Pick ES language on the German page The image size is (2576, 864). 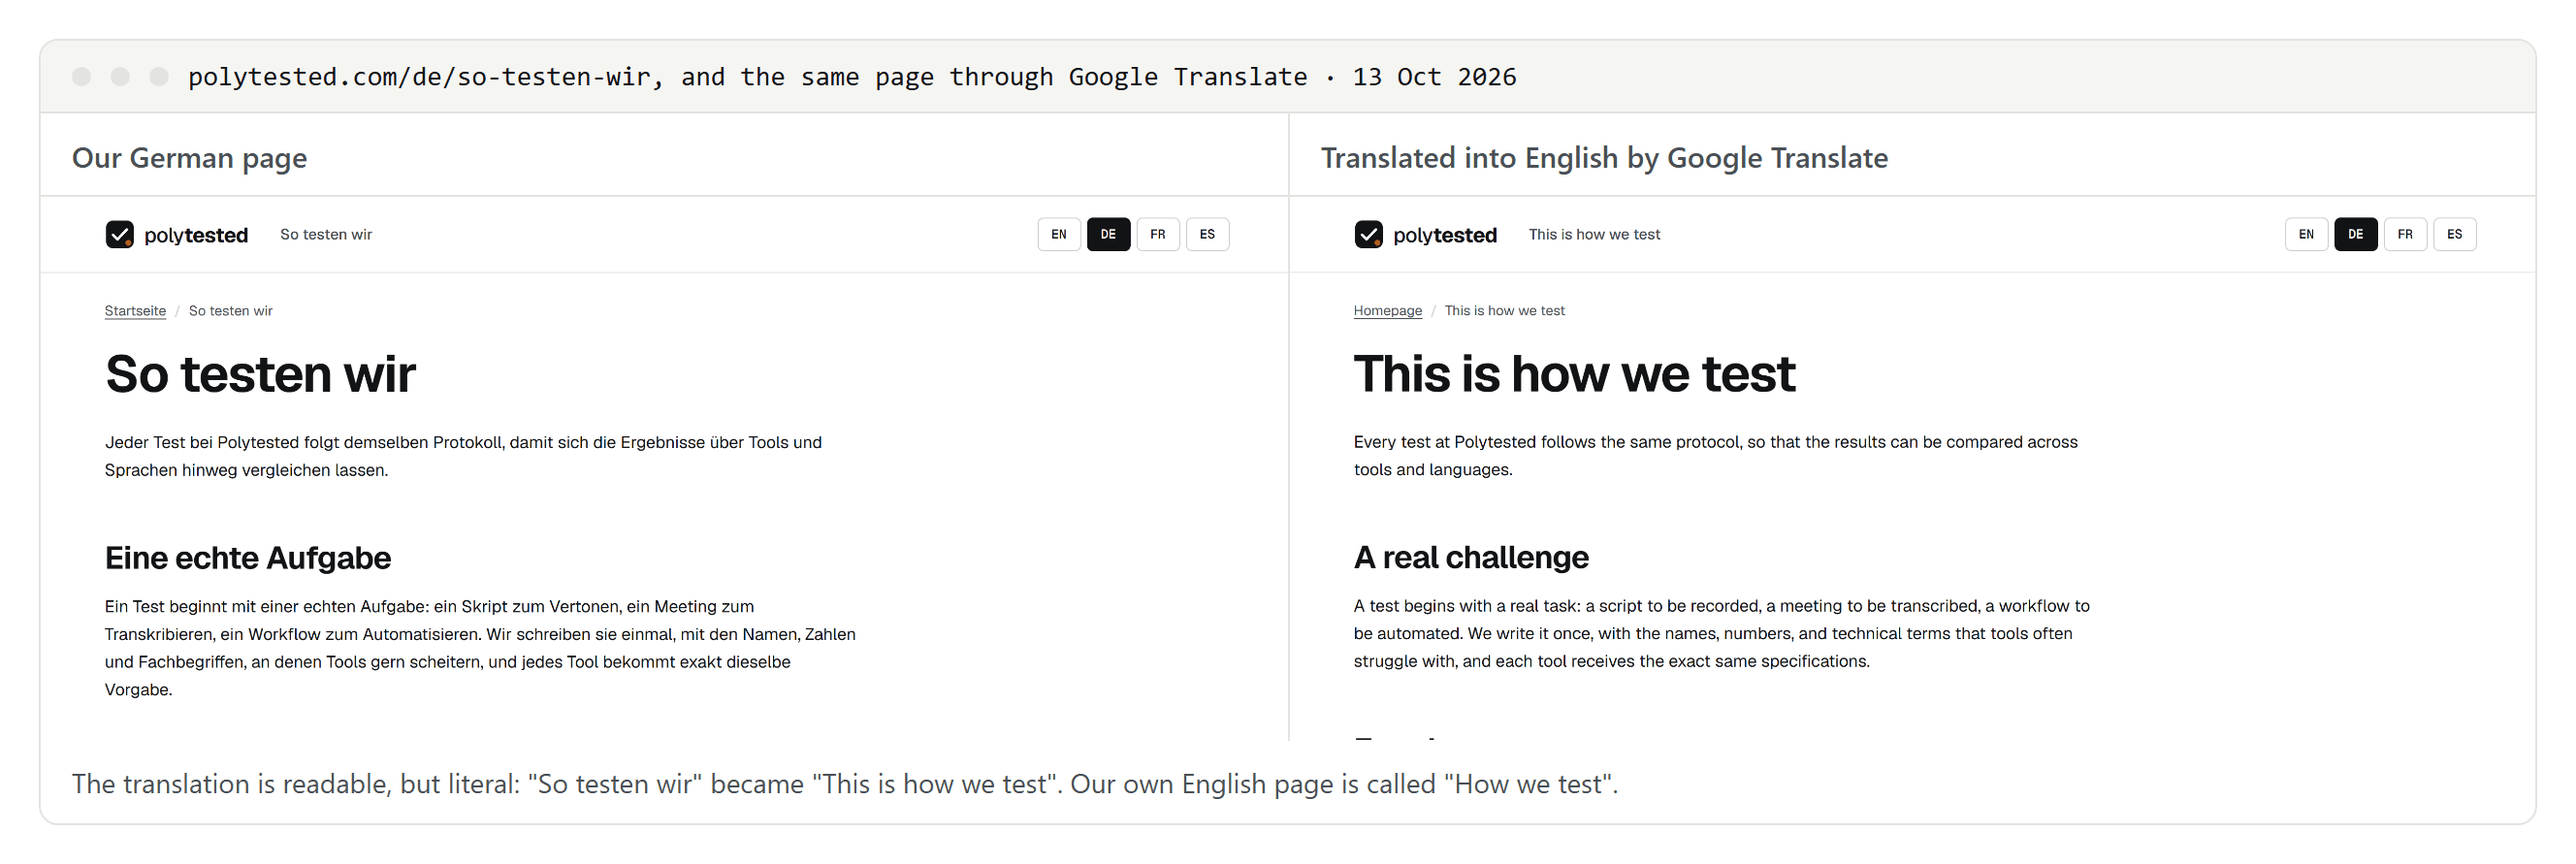click(1207, 235)
